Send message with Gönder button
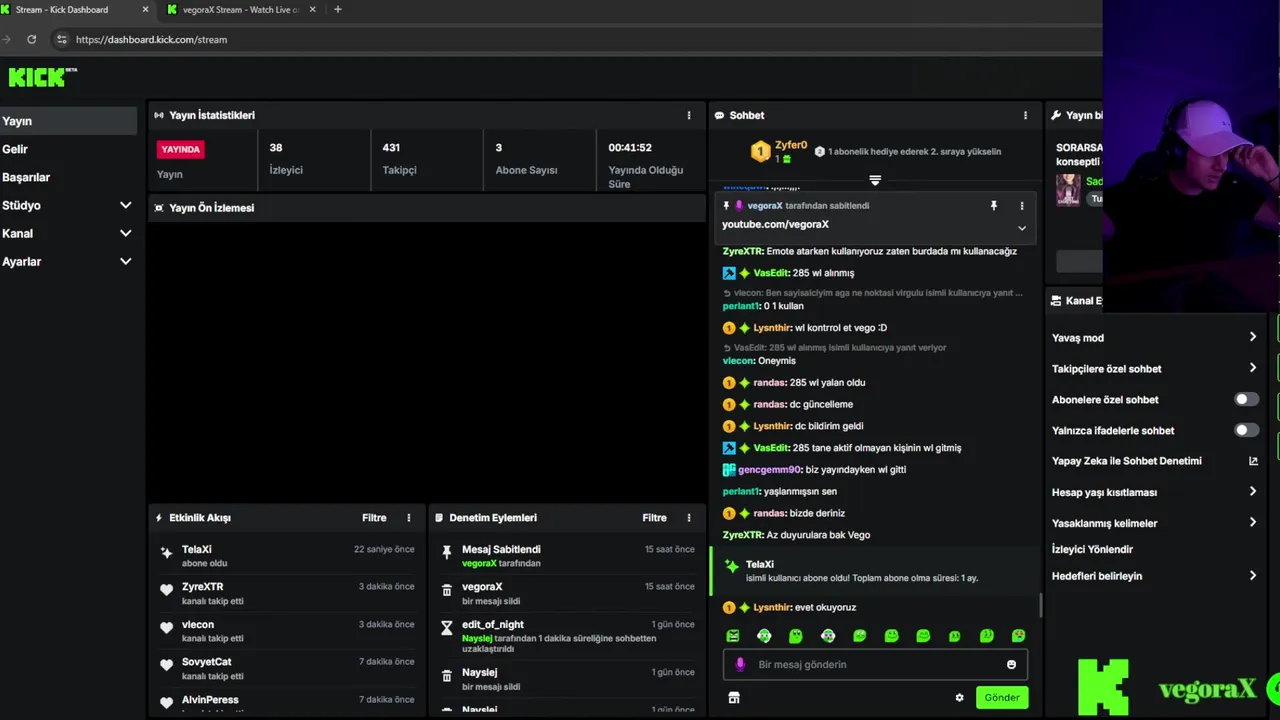The width and height of the screenshot is (1280, 720). click(x=1001, y=698)
